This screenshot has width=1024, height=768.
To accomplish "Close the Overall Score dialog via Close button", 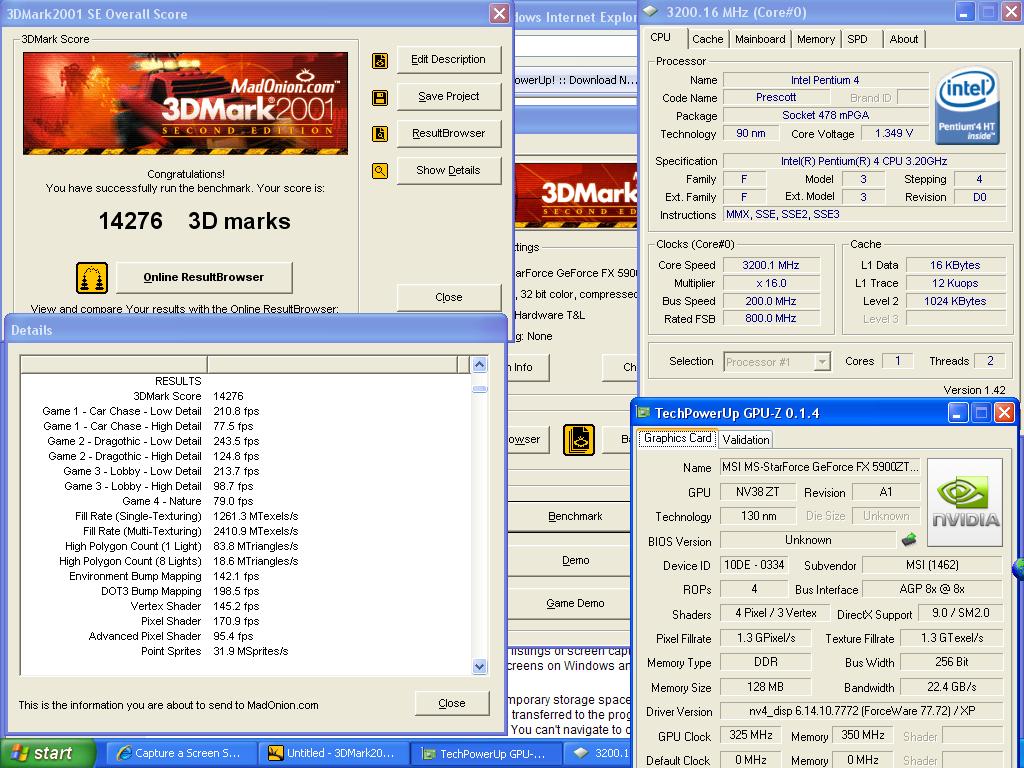I will pos(449,297).
